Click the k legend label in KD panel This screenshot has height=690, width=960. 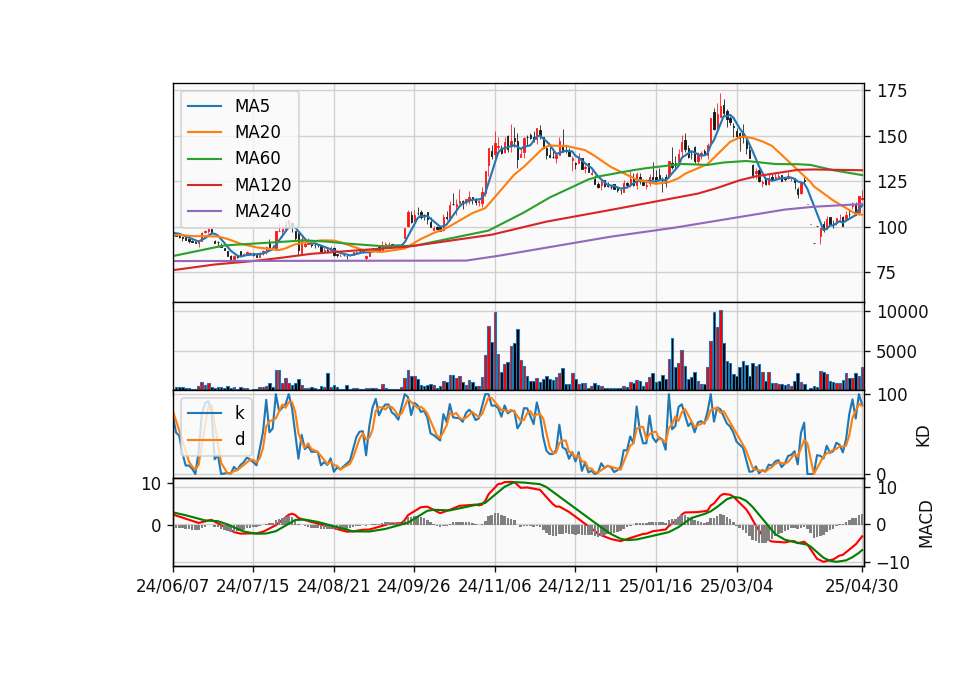(x=239, y=413)
